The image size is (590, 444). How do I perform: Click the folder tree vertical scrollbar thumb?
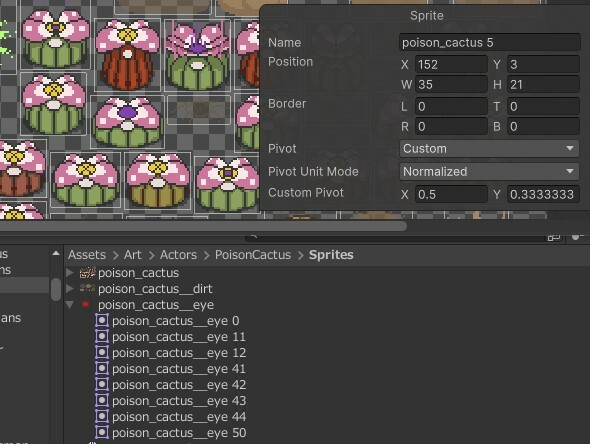click(x=56, y=289)
